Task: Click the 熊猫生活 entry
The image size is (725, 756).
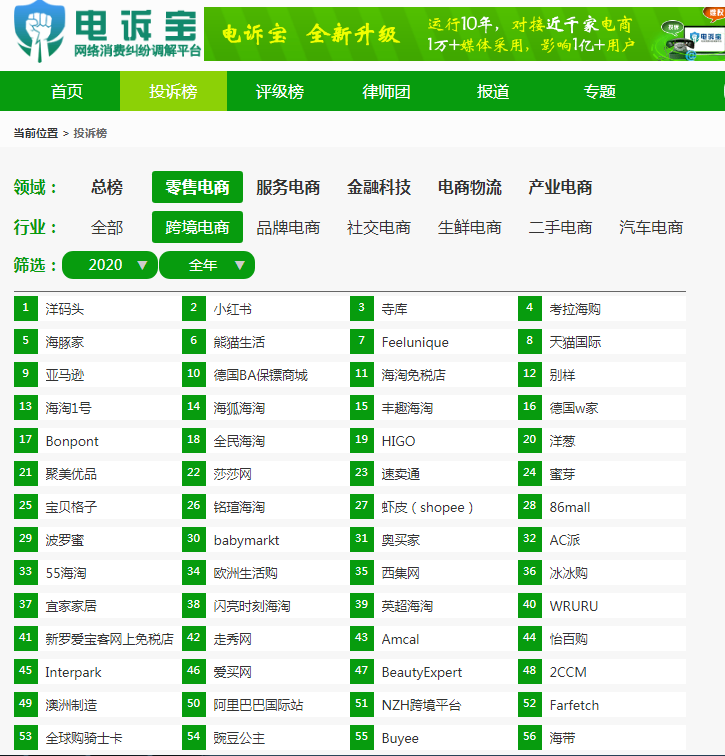Action: pyautogui.click(x=239, y=342)
